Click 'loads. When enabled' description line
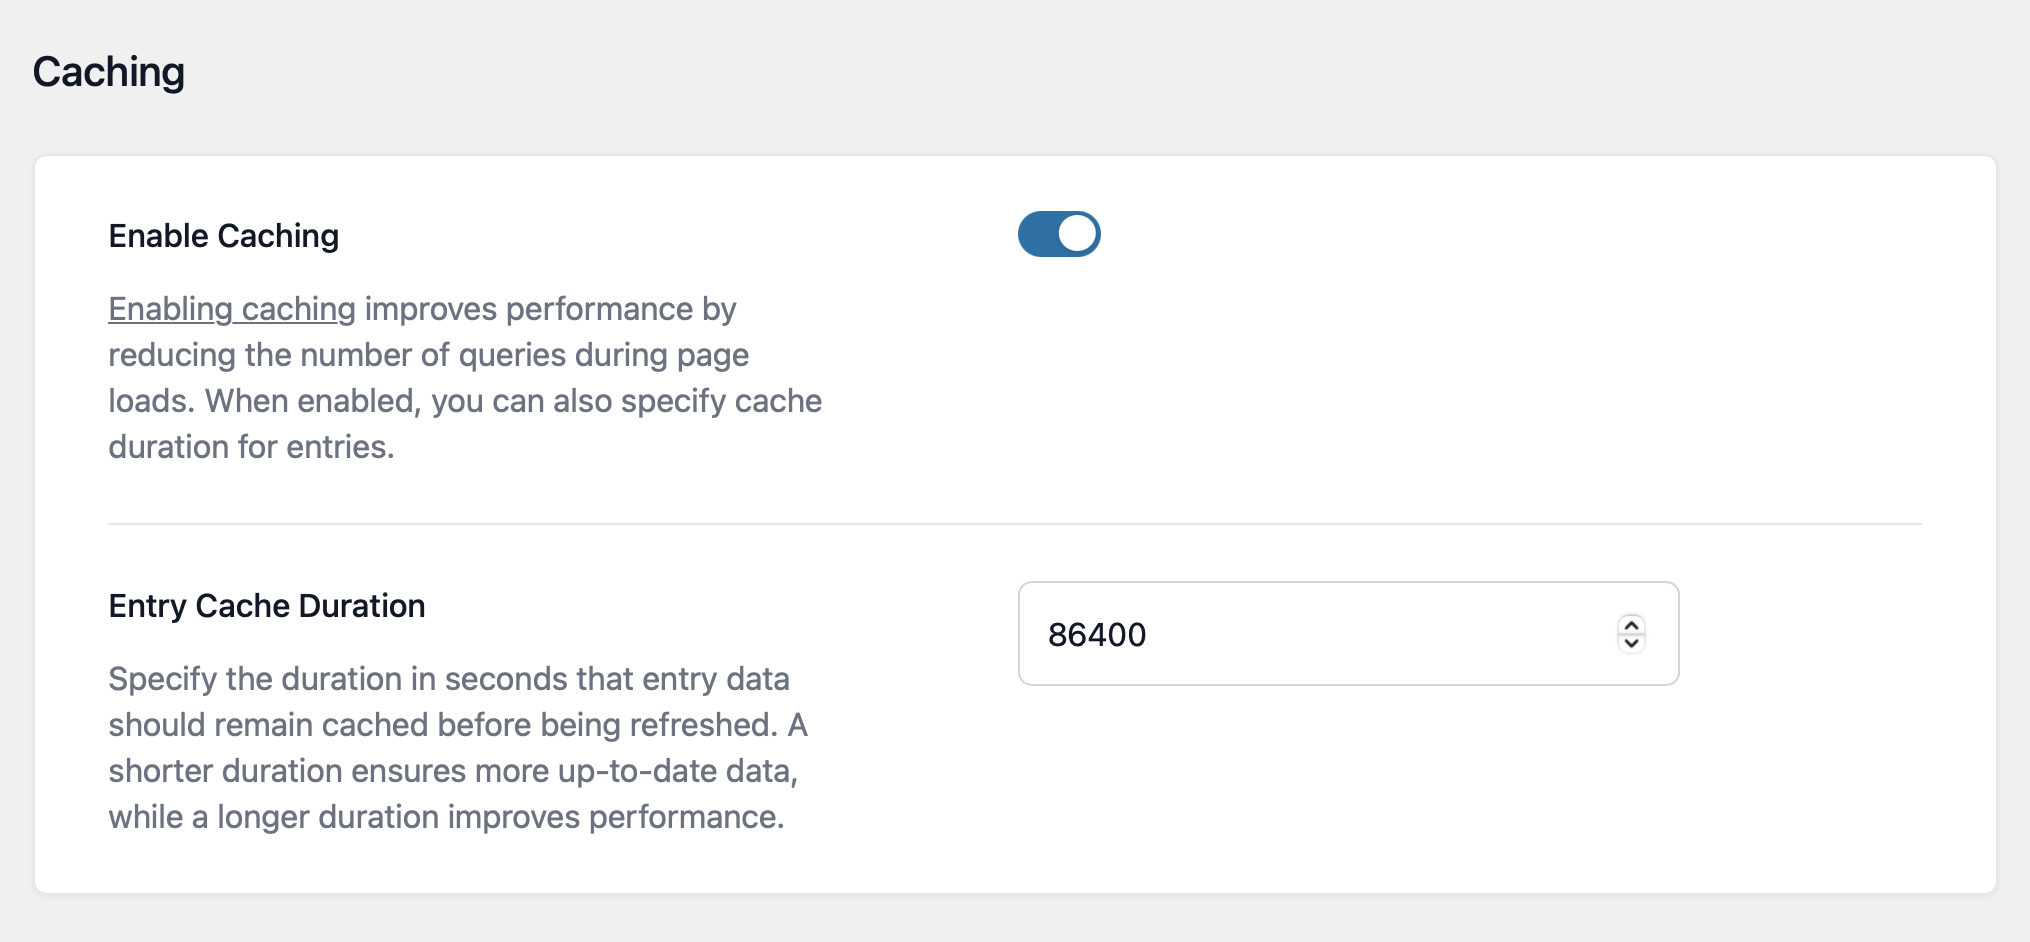 (x=464, y=401)
